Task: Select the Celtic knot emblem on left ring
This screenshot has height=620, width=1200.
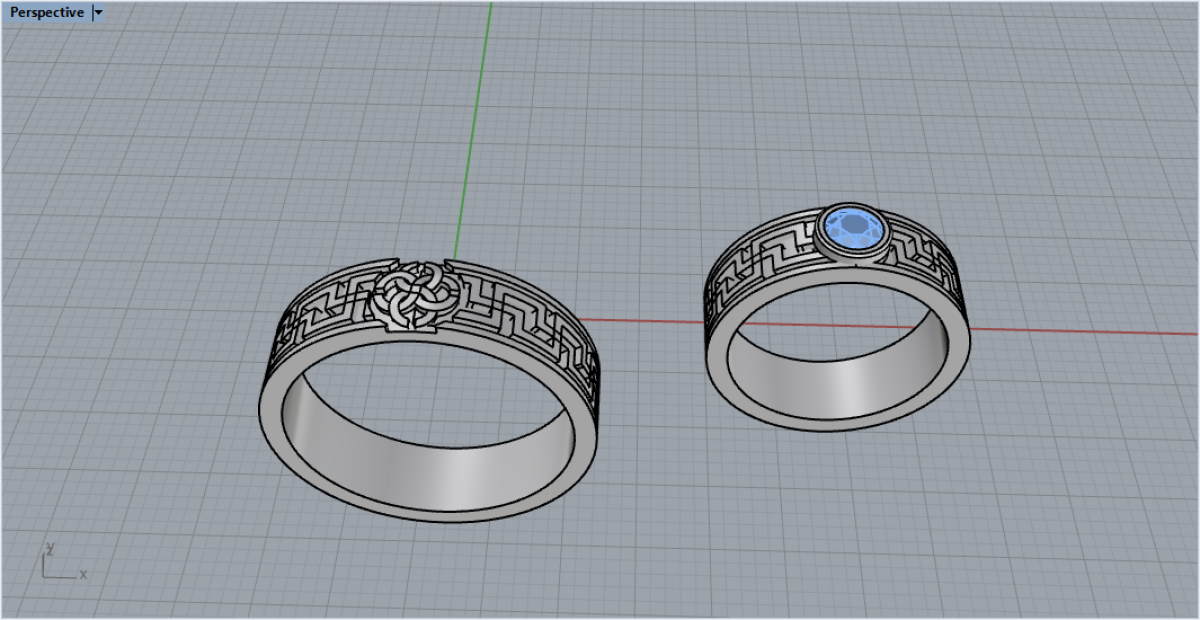Action: pos(414,295)
